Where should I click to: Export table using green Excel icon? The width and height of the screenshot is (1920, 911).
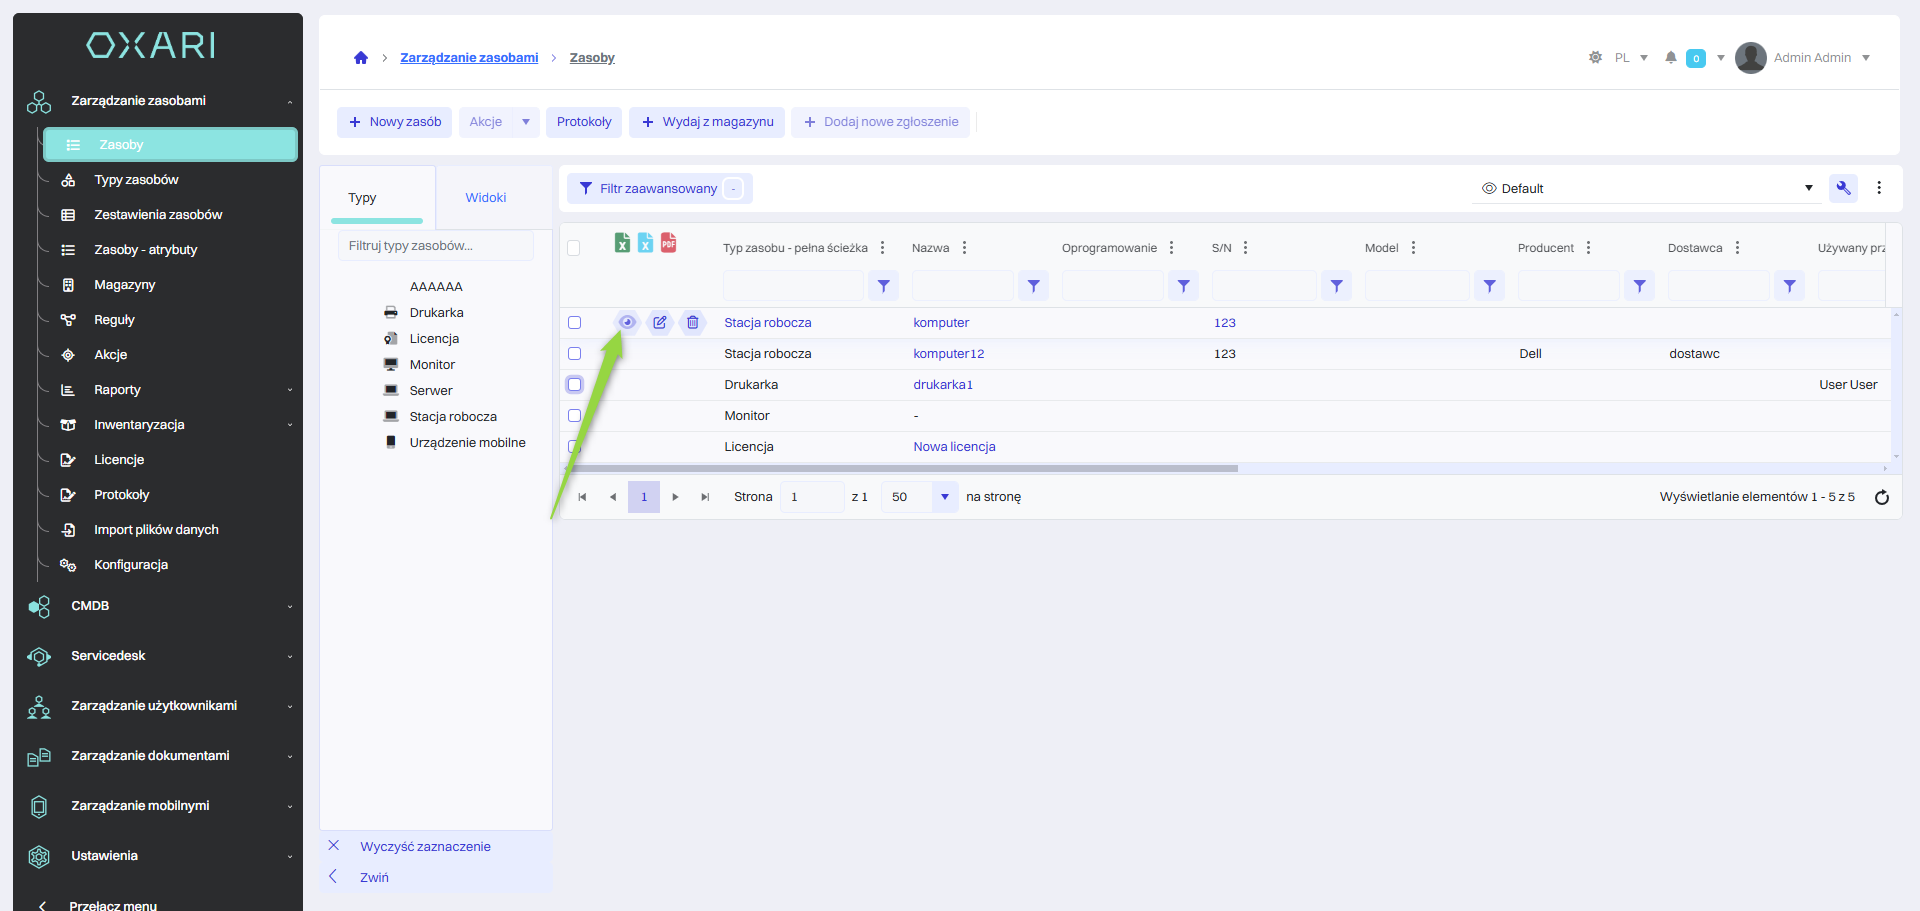coord(622,243)
